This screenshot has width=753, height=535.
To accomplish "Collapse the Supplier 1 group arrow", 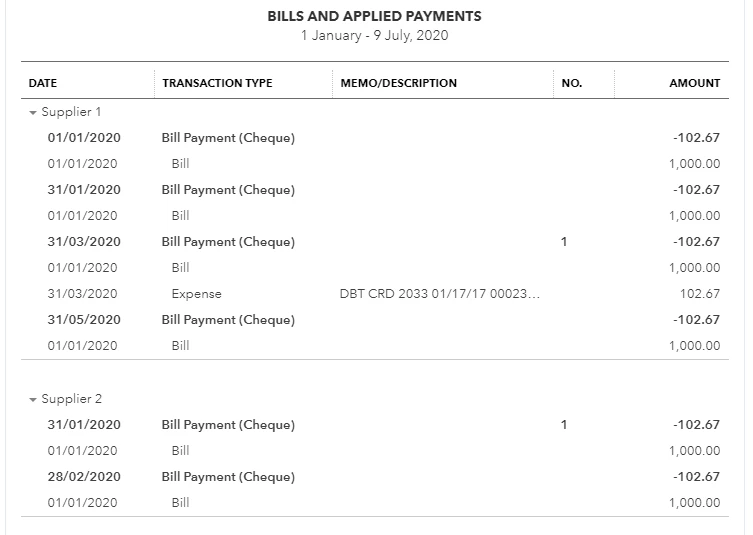I will point(33,113).
